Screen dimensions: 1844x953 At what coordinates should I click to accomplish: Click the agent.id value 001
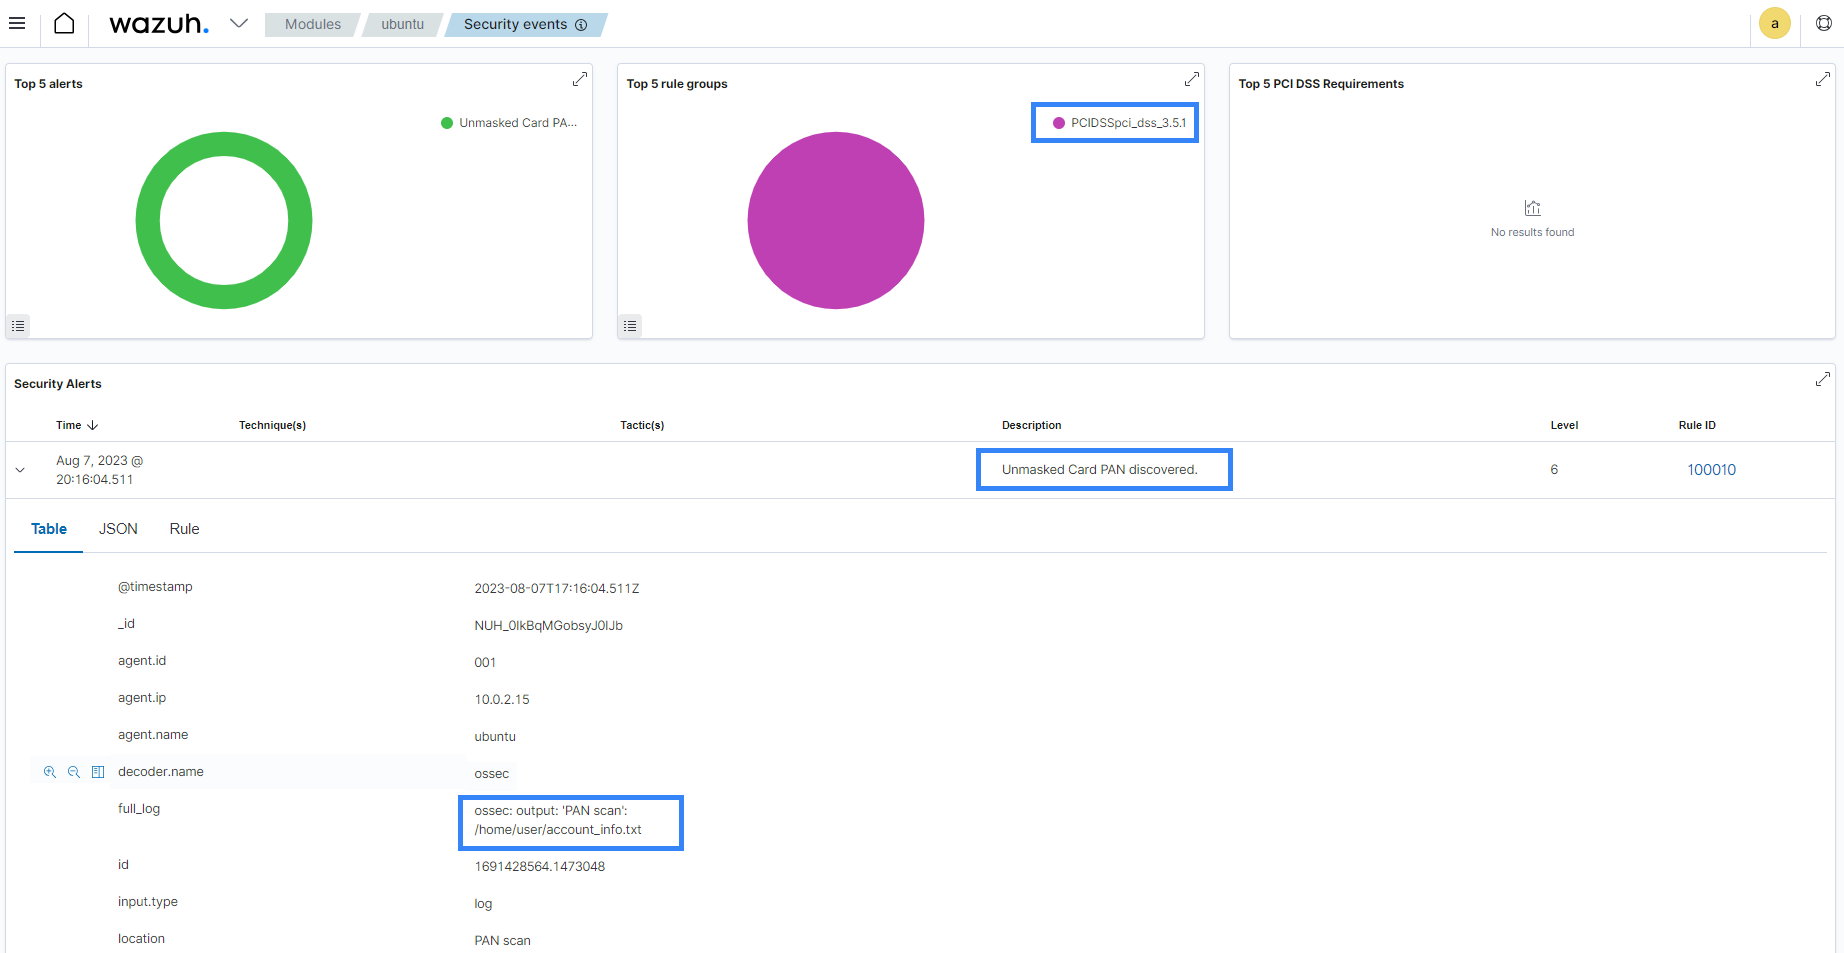(x=485, y=662)
